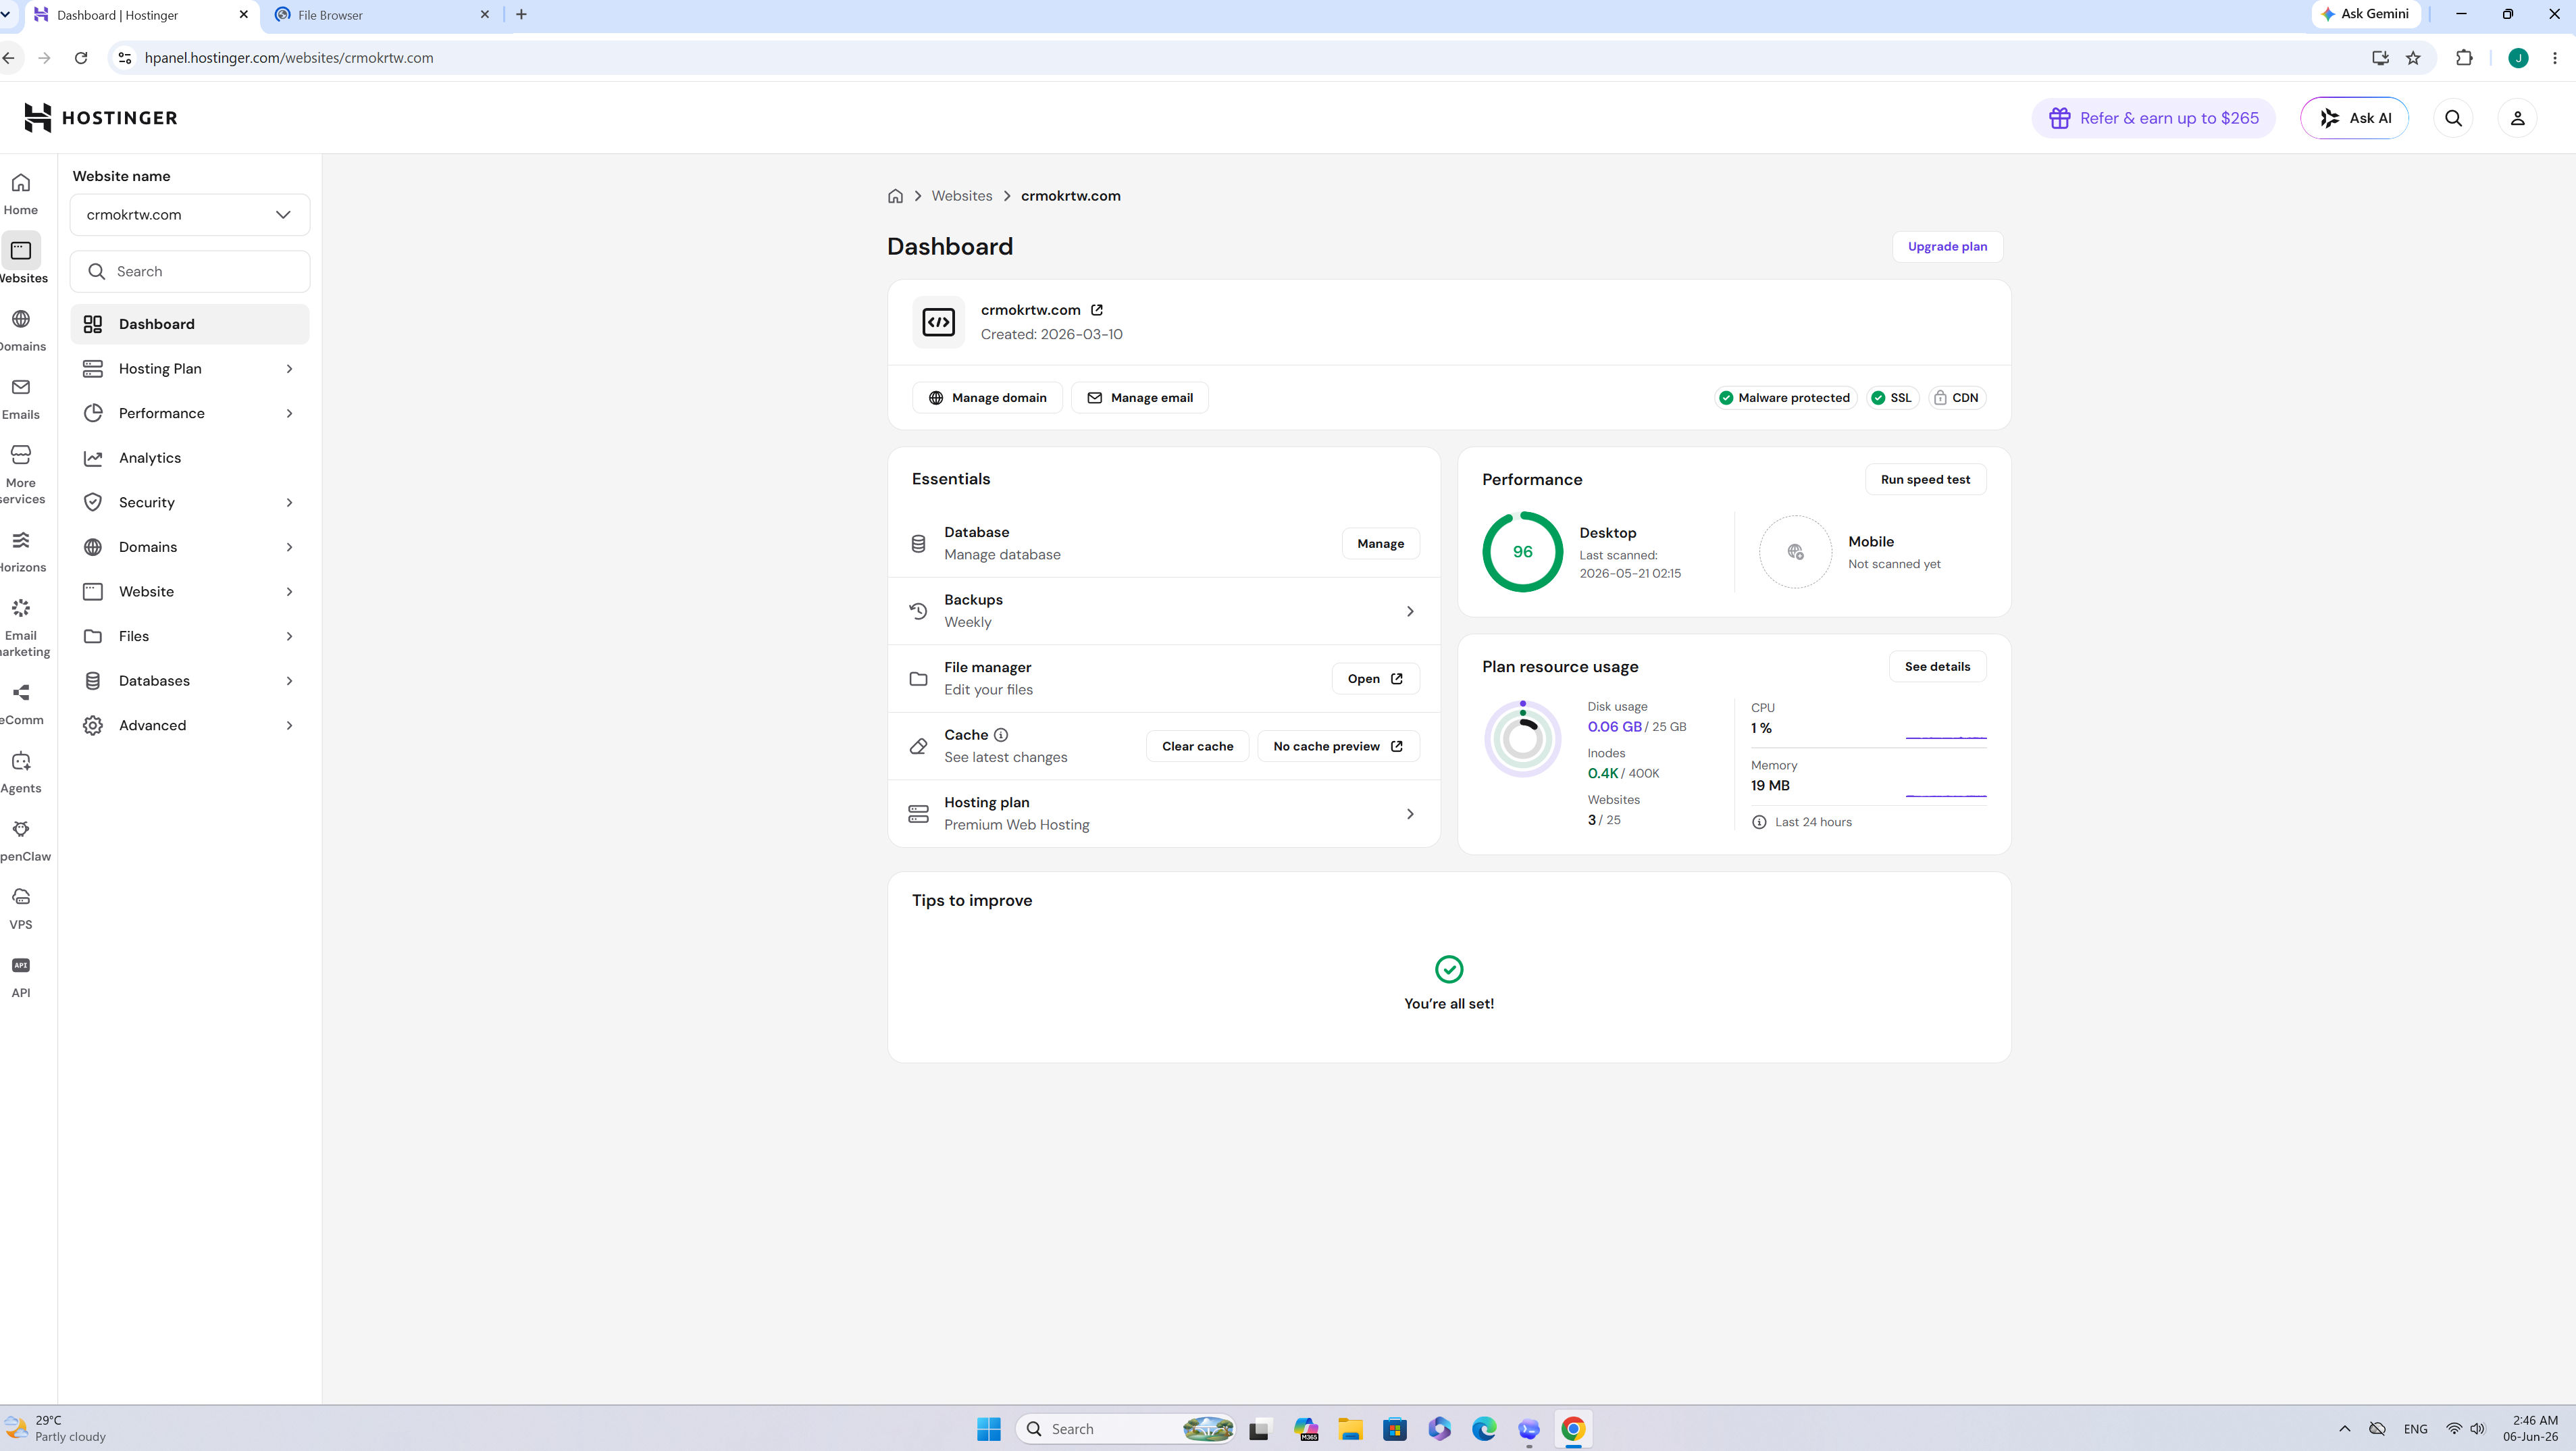Expand Security menu

(x=190, y=502)
